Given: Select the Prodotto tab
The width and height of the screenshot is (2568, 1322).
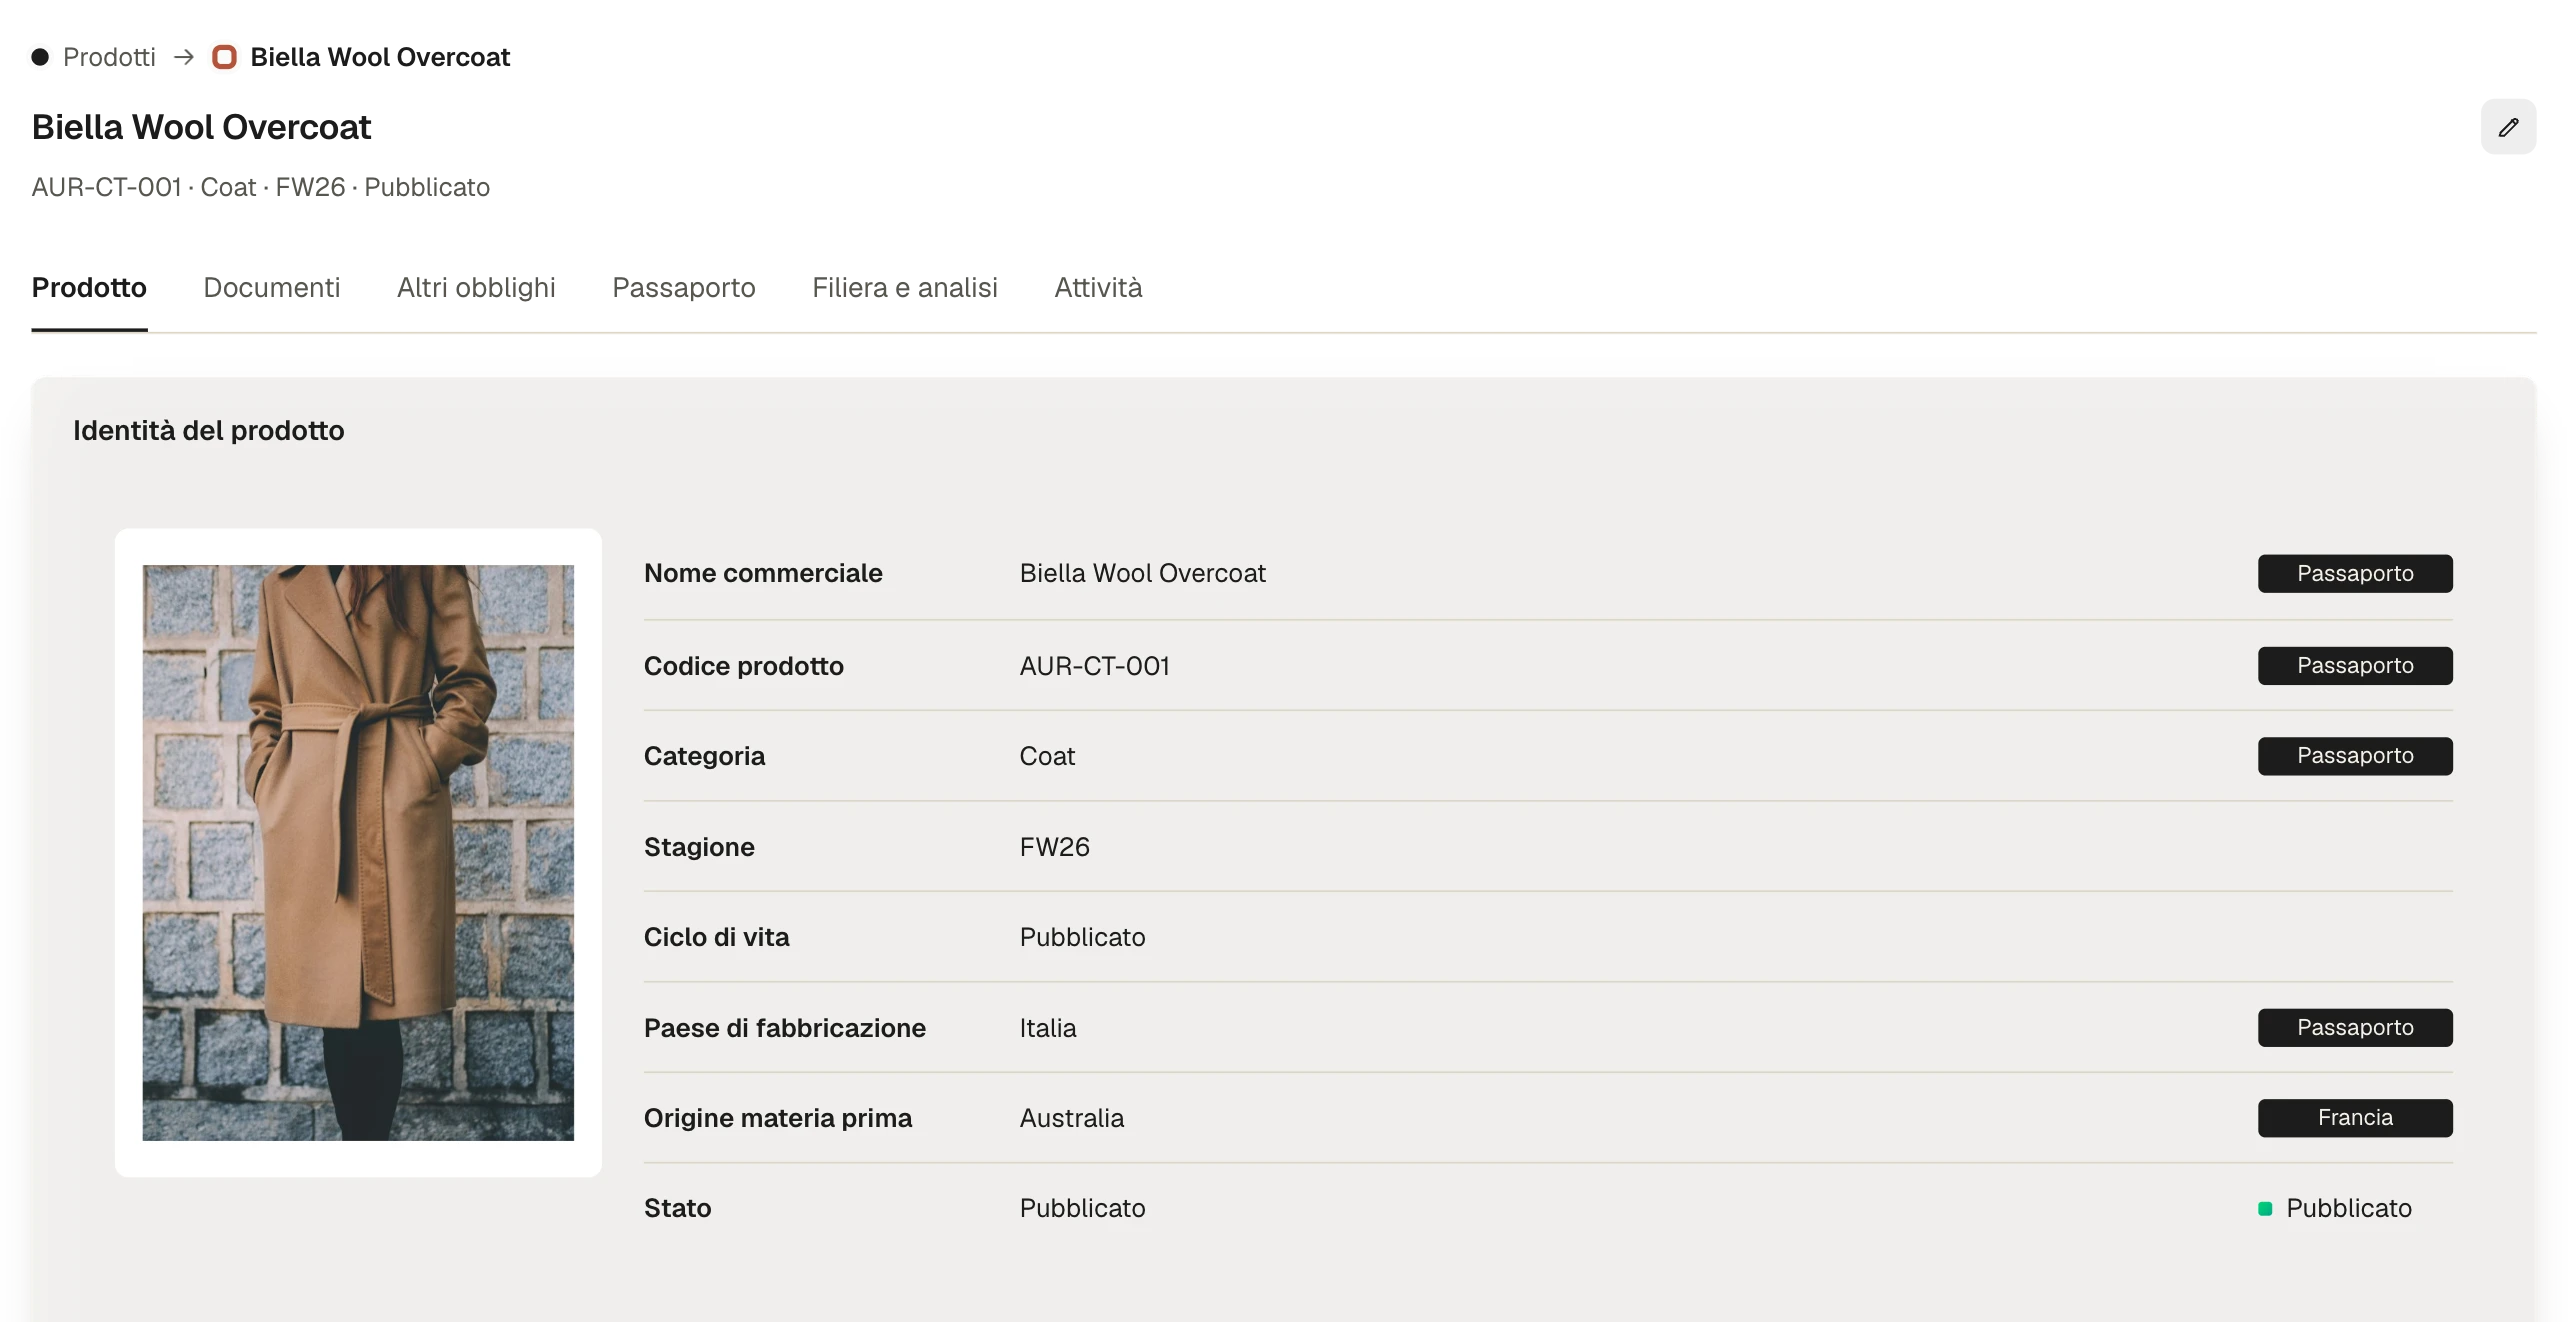Looking at the screenshot, I should coord(89,288).
